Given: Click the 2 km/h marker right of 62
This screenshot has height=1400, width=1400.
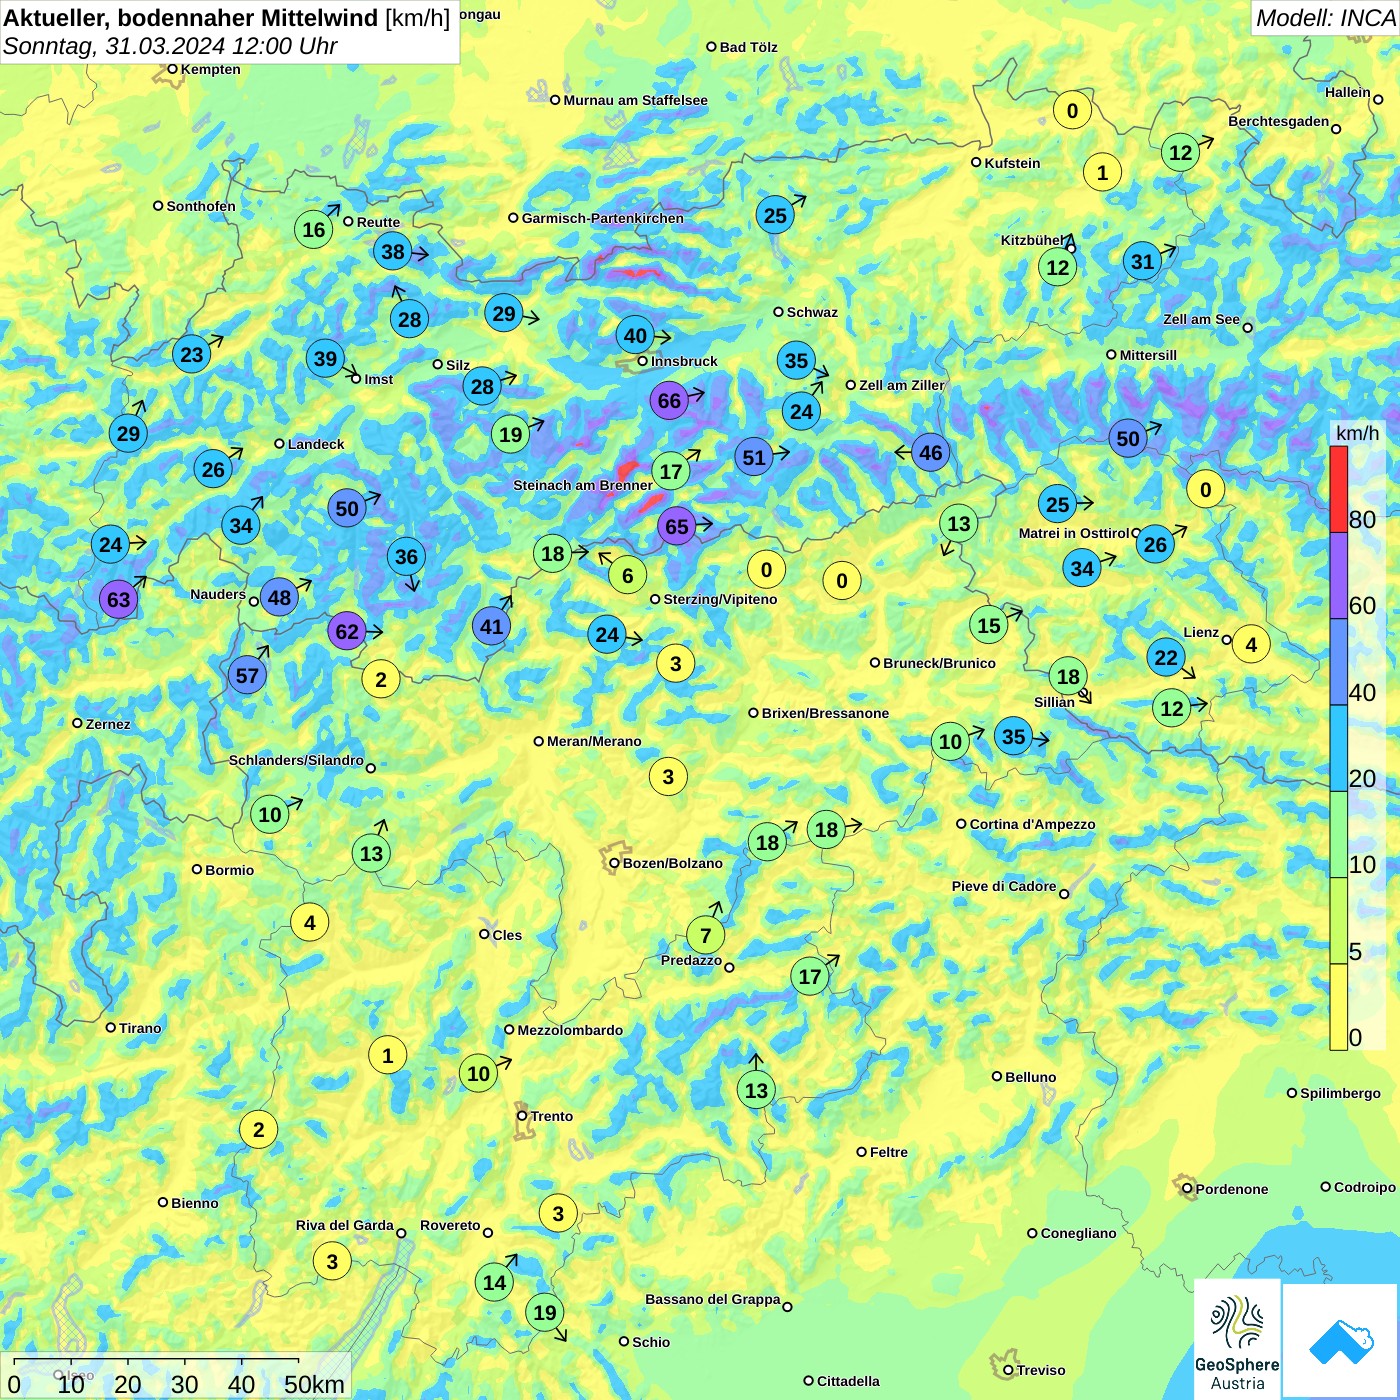Looking at the screenshot, I should pos(380,679).
